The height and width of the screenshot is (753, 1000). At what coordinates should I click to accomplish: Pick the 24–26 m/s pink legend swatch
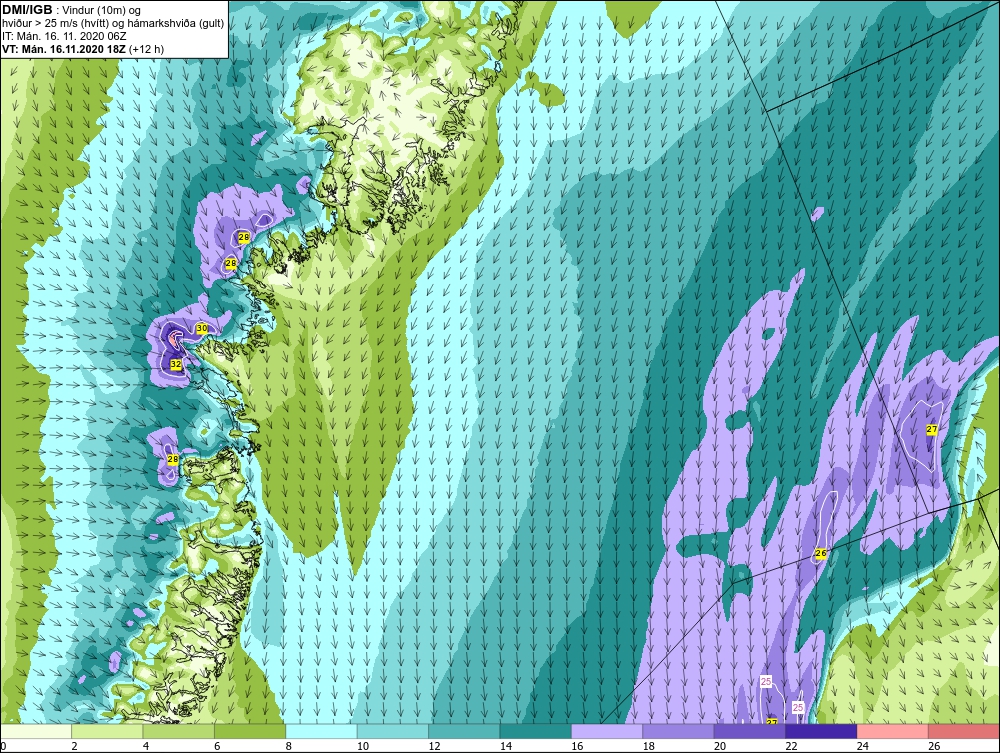[x=893, y=731]
